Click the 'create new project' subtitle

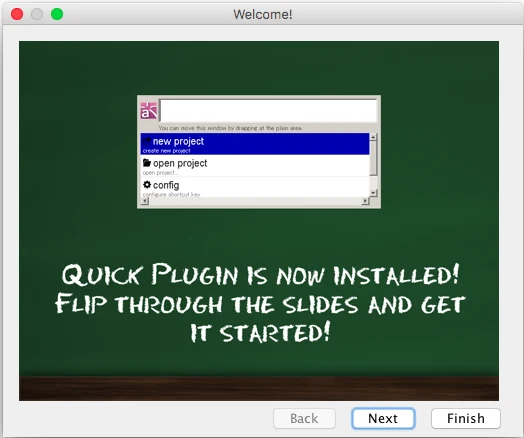pos(166,151)
